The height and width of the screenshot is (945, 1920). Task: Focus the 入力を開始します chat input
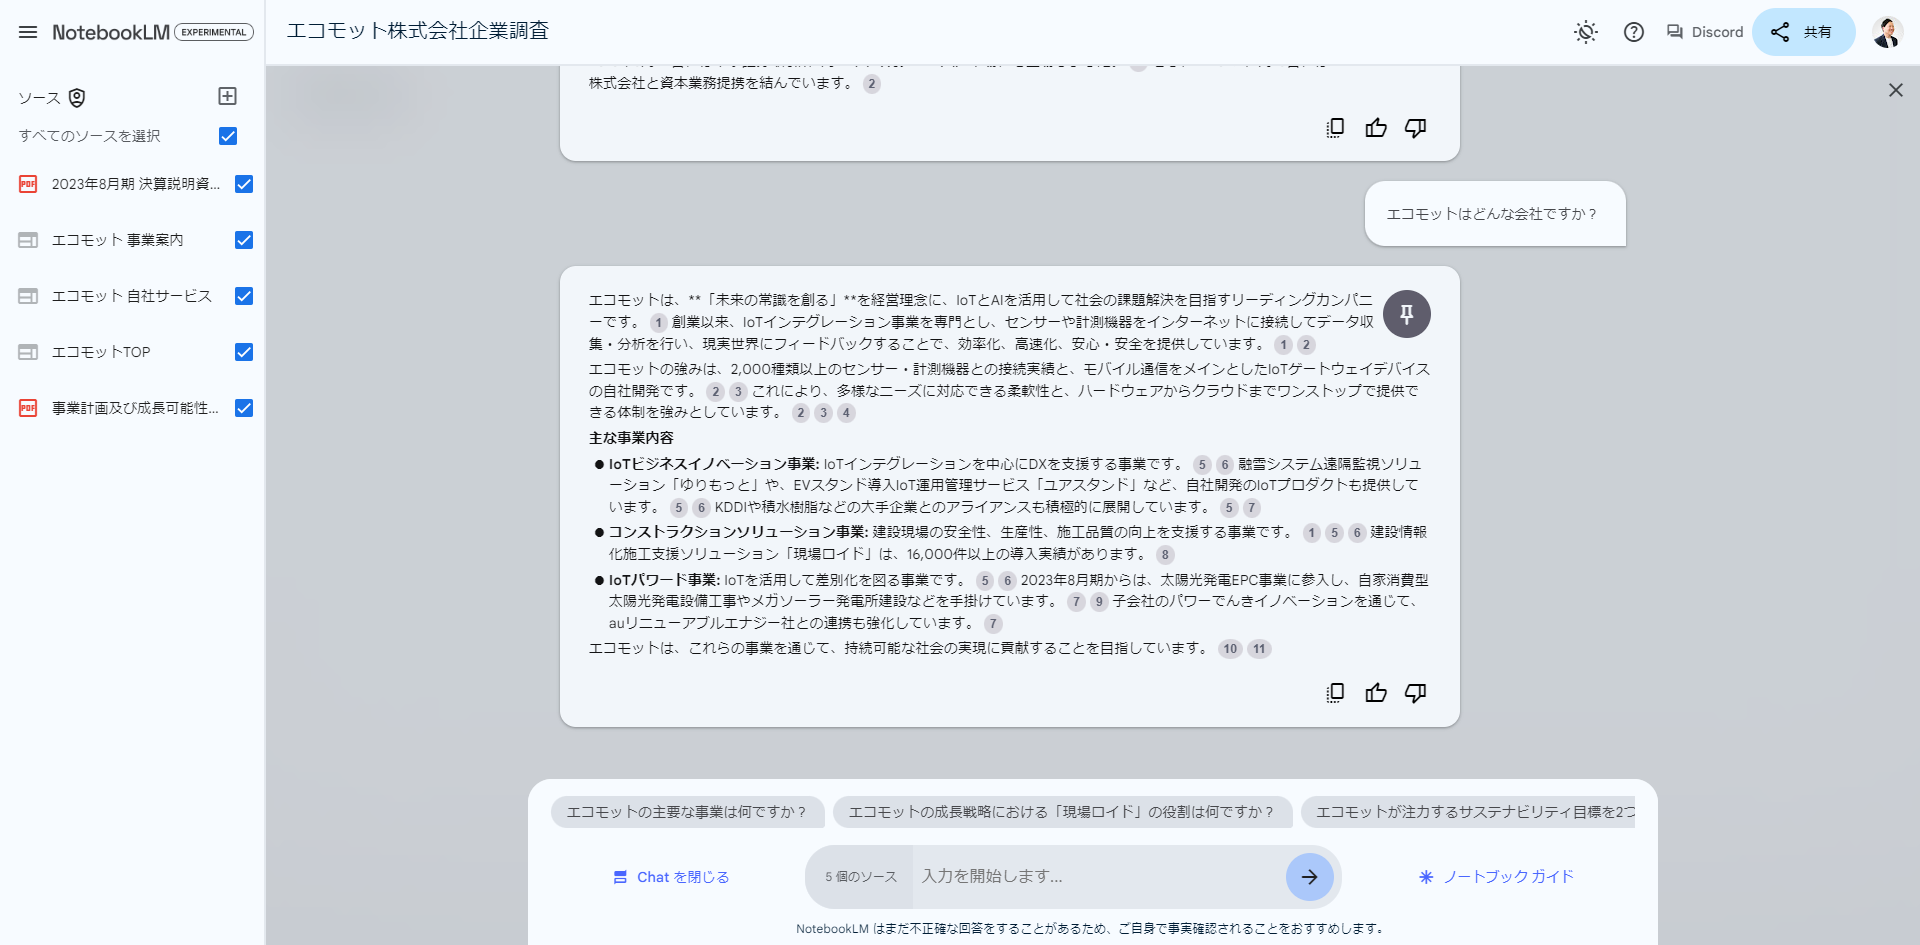tap(1098, 877)
